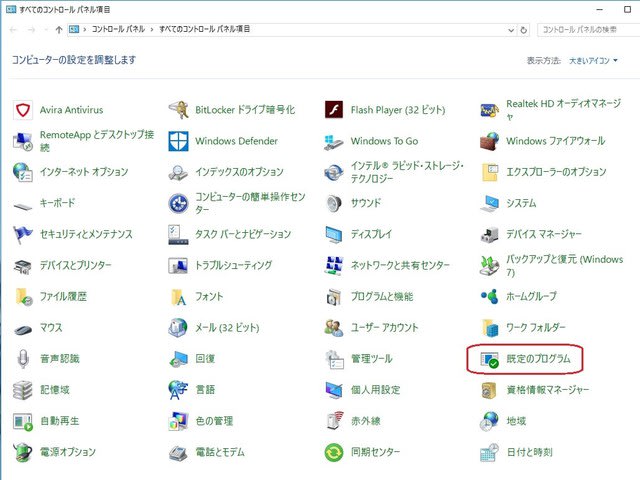Expand chevron after the address bar icon
Image resolution: width=640 pixels, height=480 pixels.
84,29
